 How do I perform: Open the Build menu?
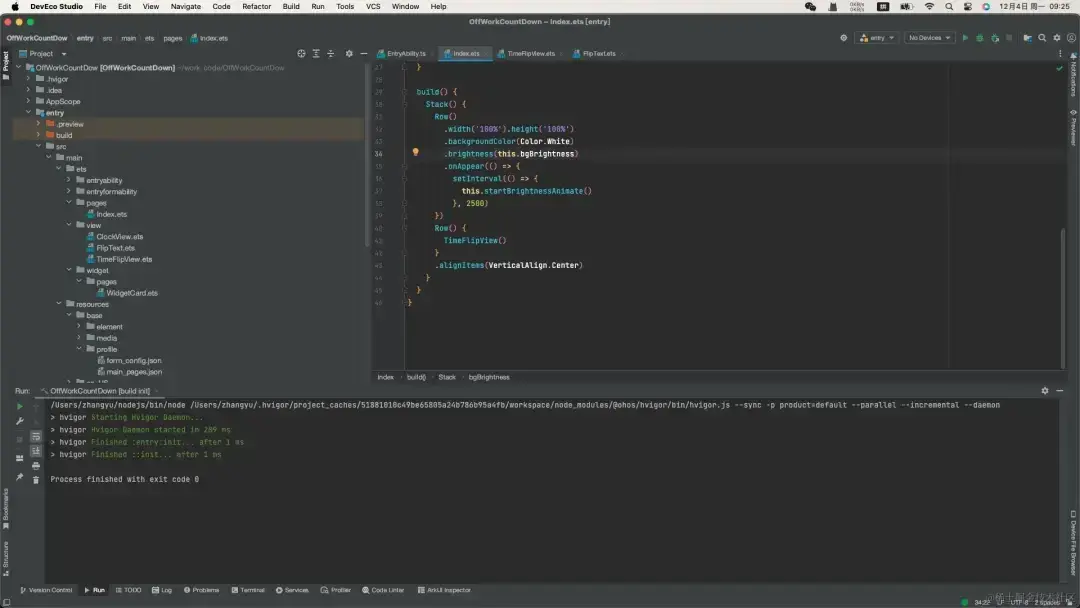(x=291, y=6)
